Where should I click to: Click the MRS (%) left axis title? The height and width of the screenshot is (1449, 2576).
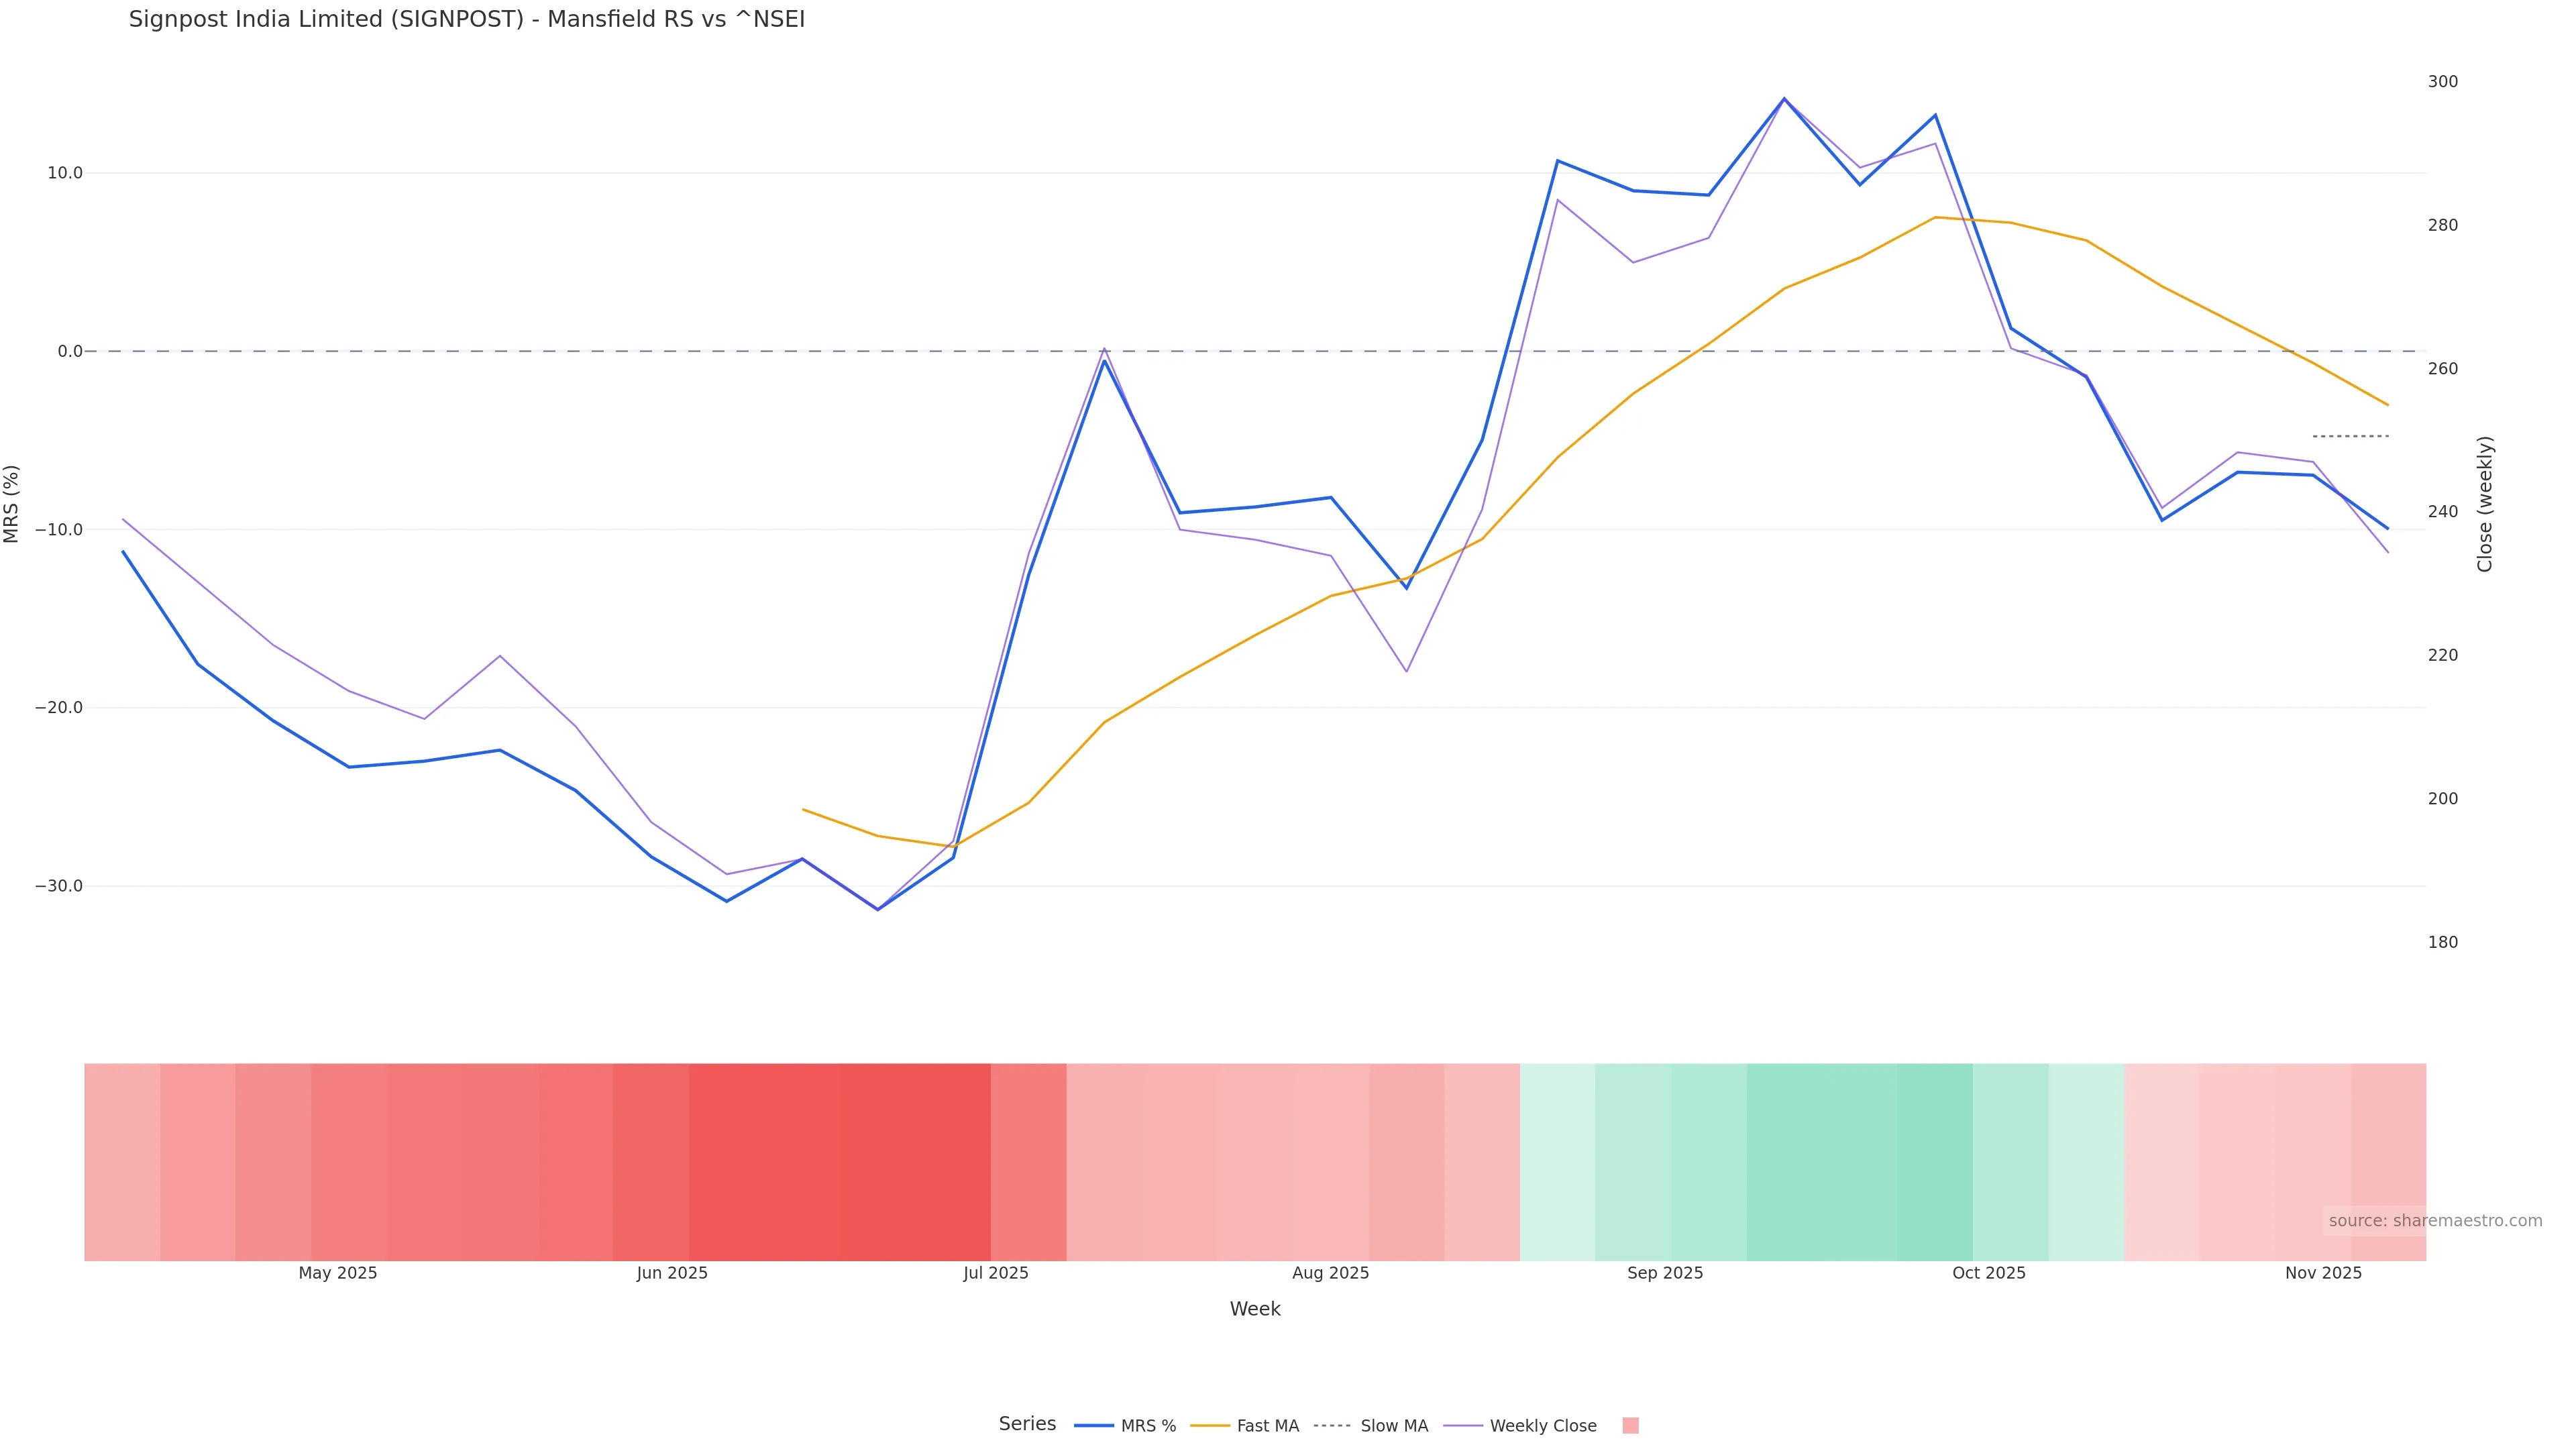click(x=12, y=504)
